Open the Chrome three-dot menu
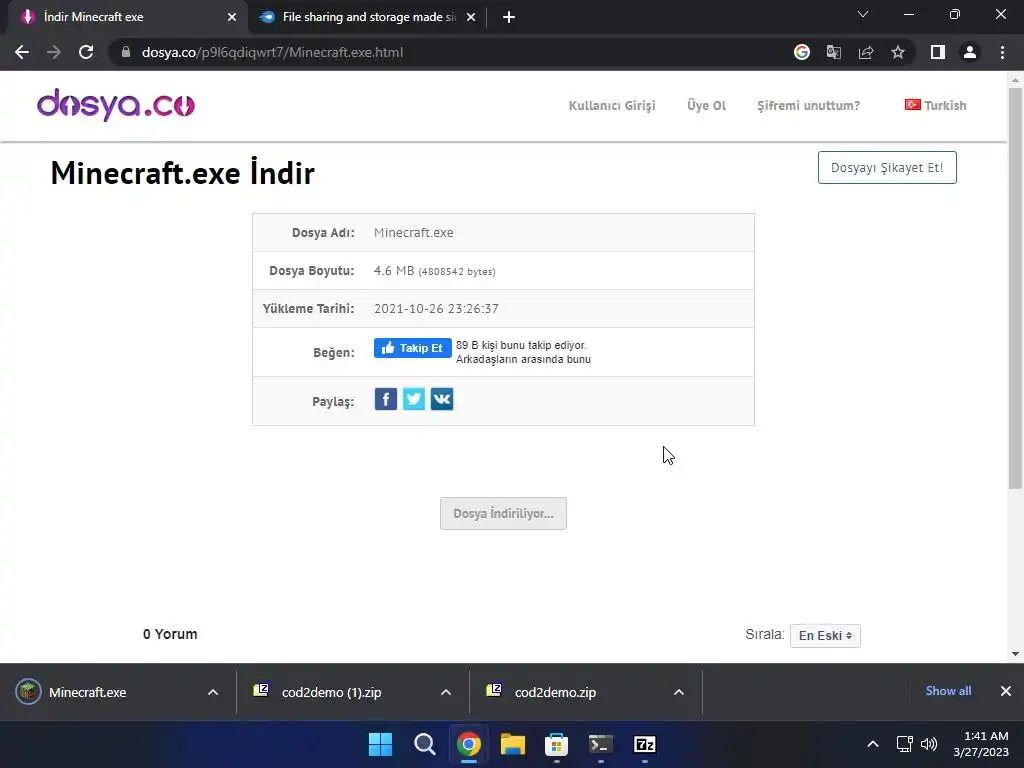Viewport: 1024px width, 768px height. pos(1002,52)
